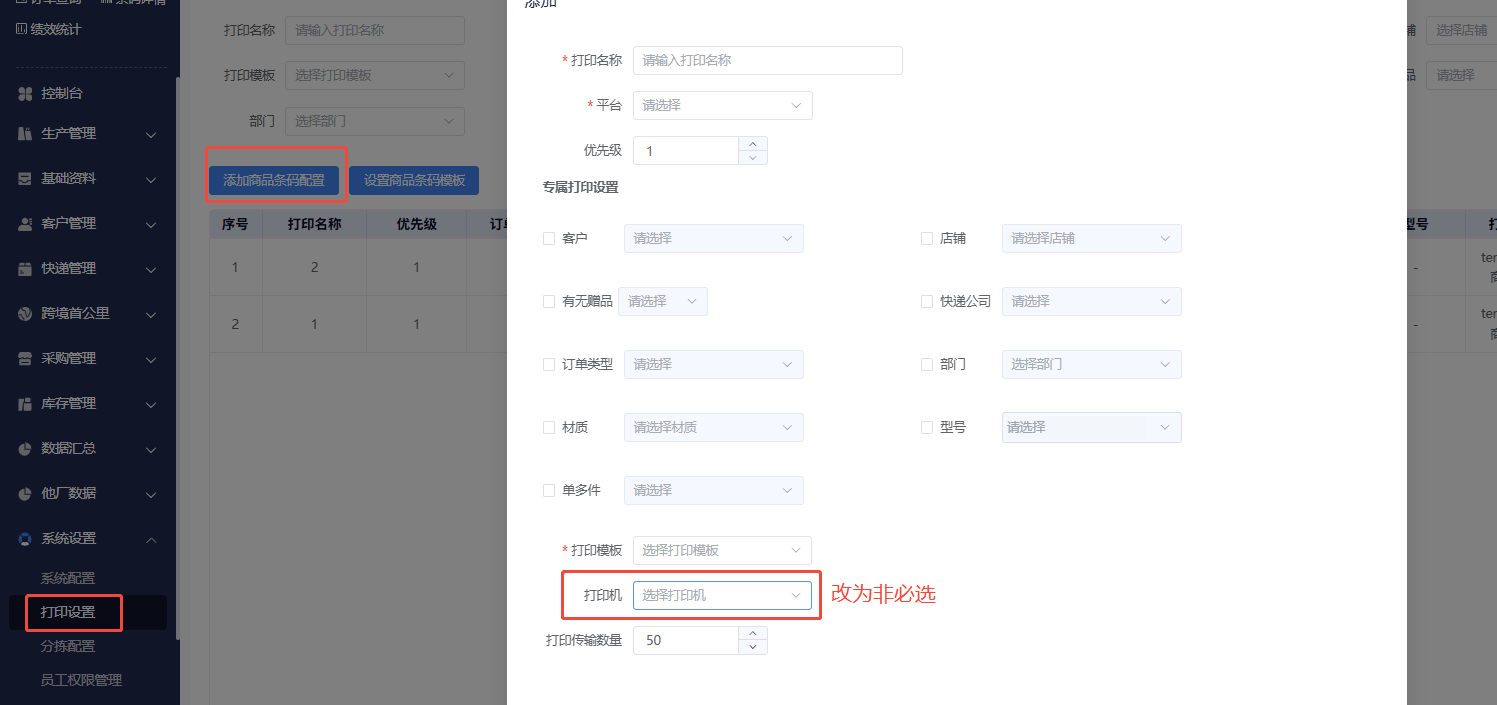The width and height of the screenshot is (1497, 705).
Task: Click the 他厂数据 sidebar icon
Action: 26,494
